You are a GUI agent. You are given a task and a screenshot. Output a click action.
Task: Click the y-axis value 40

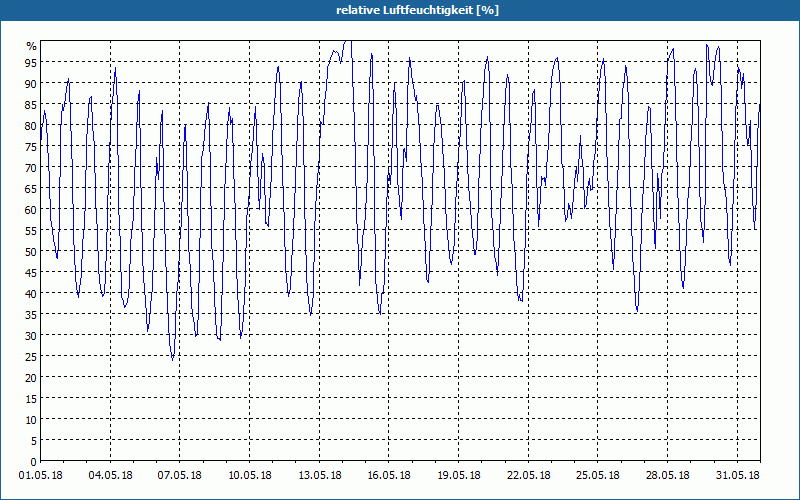(x=31, y=293)
